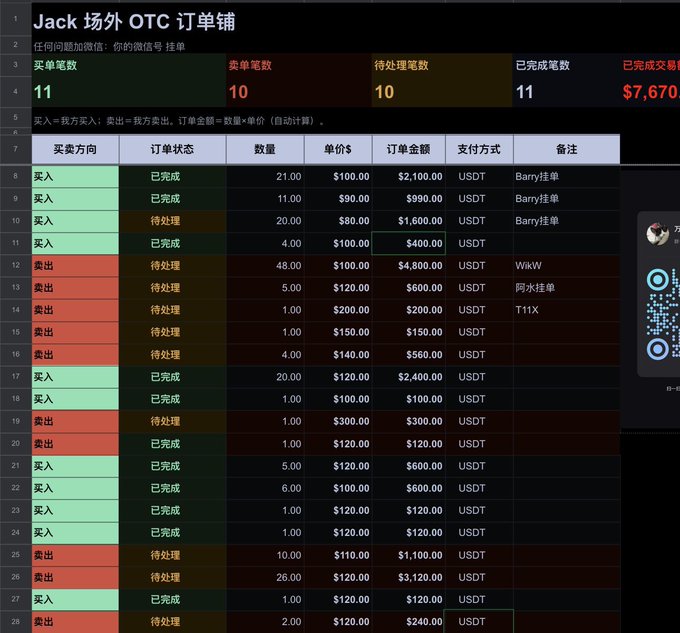
Task: Click the $1,100.00 order amount cell
Action: click(409, 555)
